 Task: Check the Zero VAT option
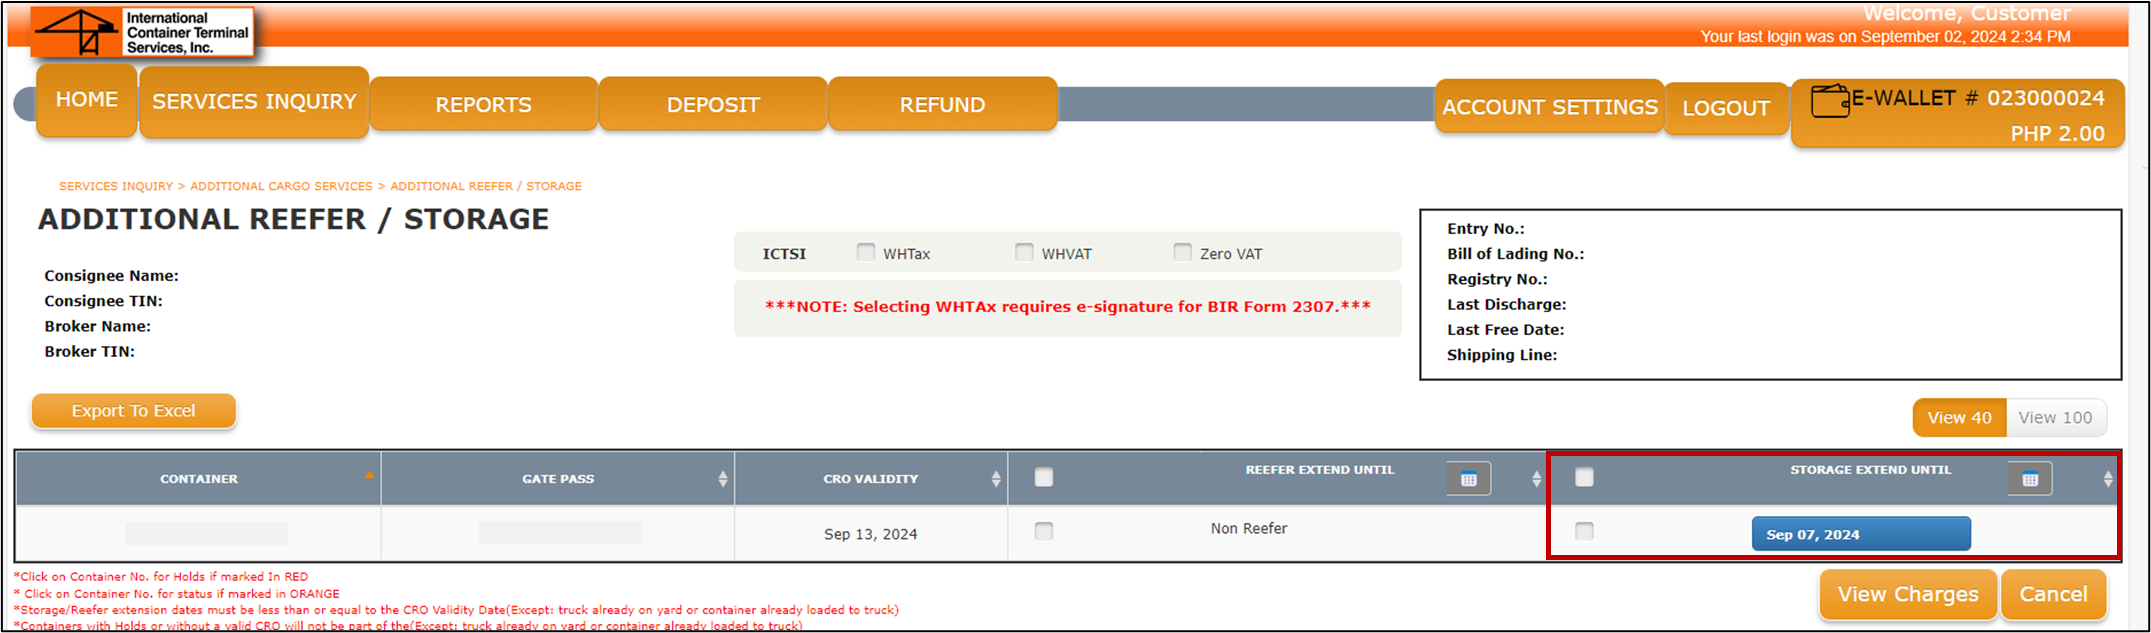1182,252
